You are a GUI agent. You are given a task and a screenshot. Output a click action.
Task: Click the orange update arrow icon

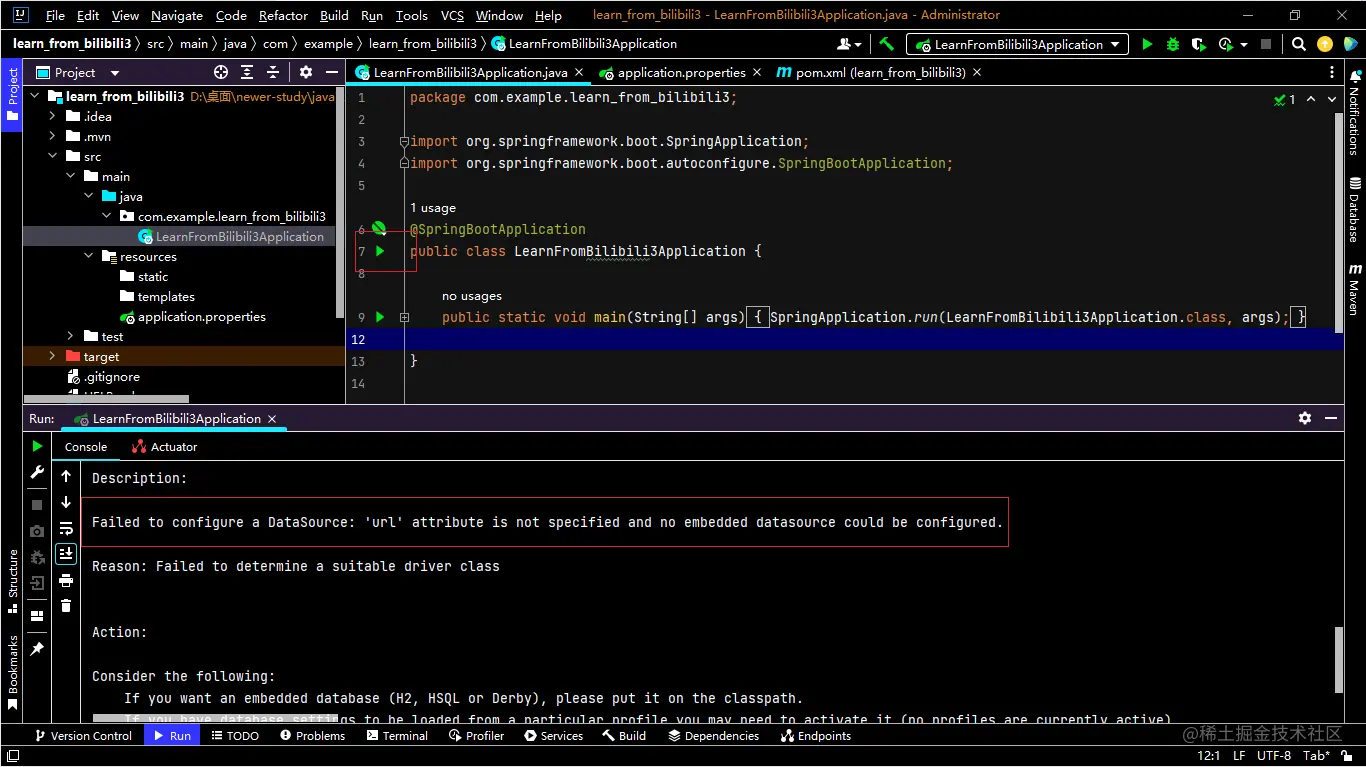click(x=1325, y=44)
